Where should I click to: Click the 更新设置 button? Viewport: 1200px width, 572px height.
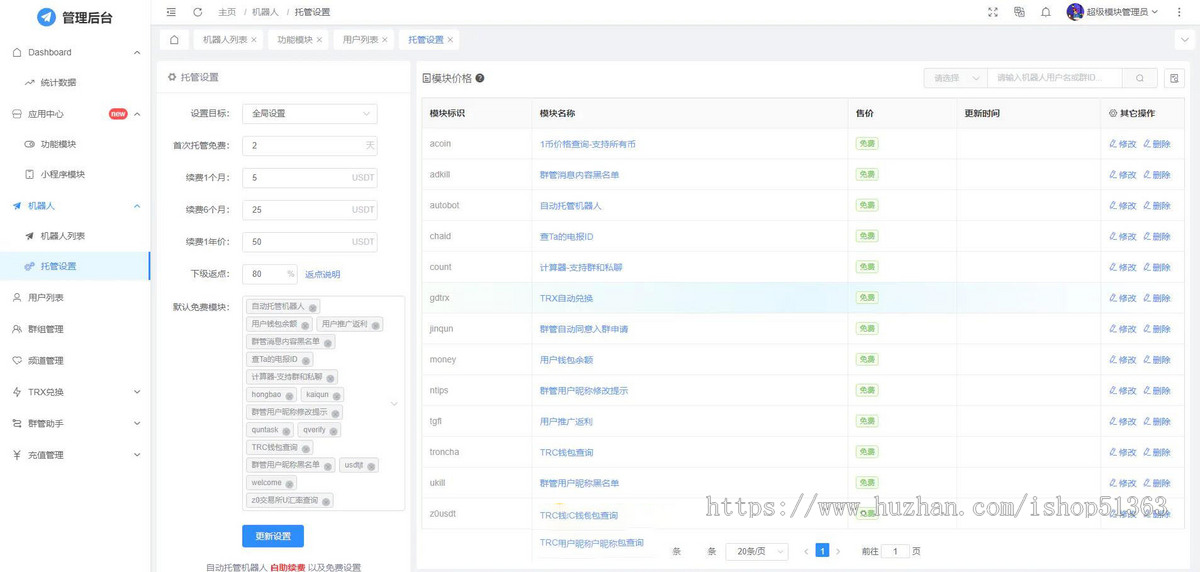point(273,536)
